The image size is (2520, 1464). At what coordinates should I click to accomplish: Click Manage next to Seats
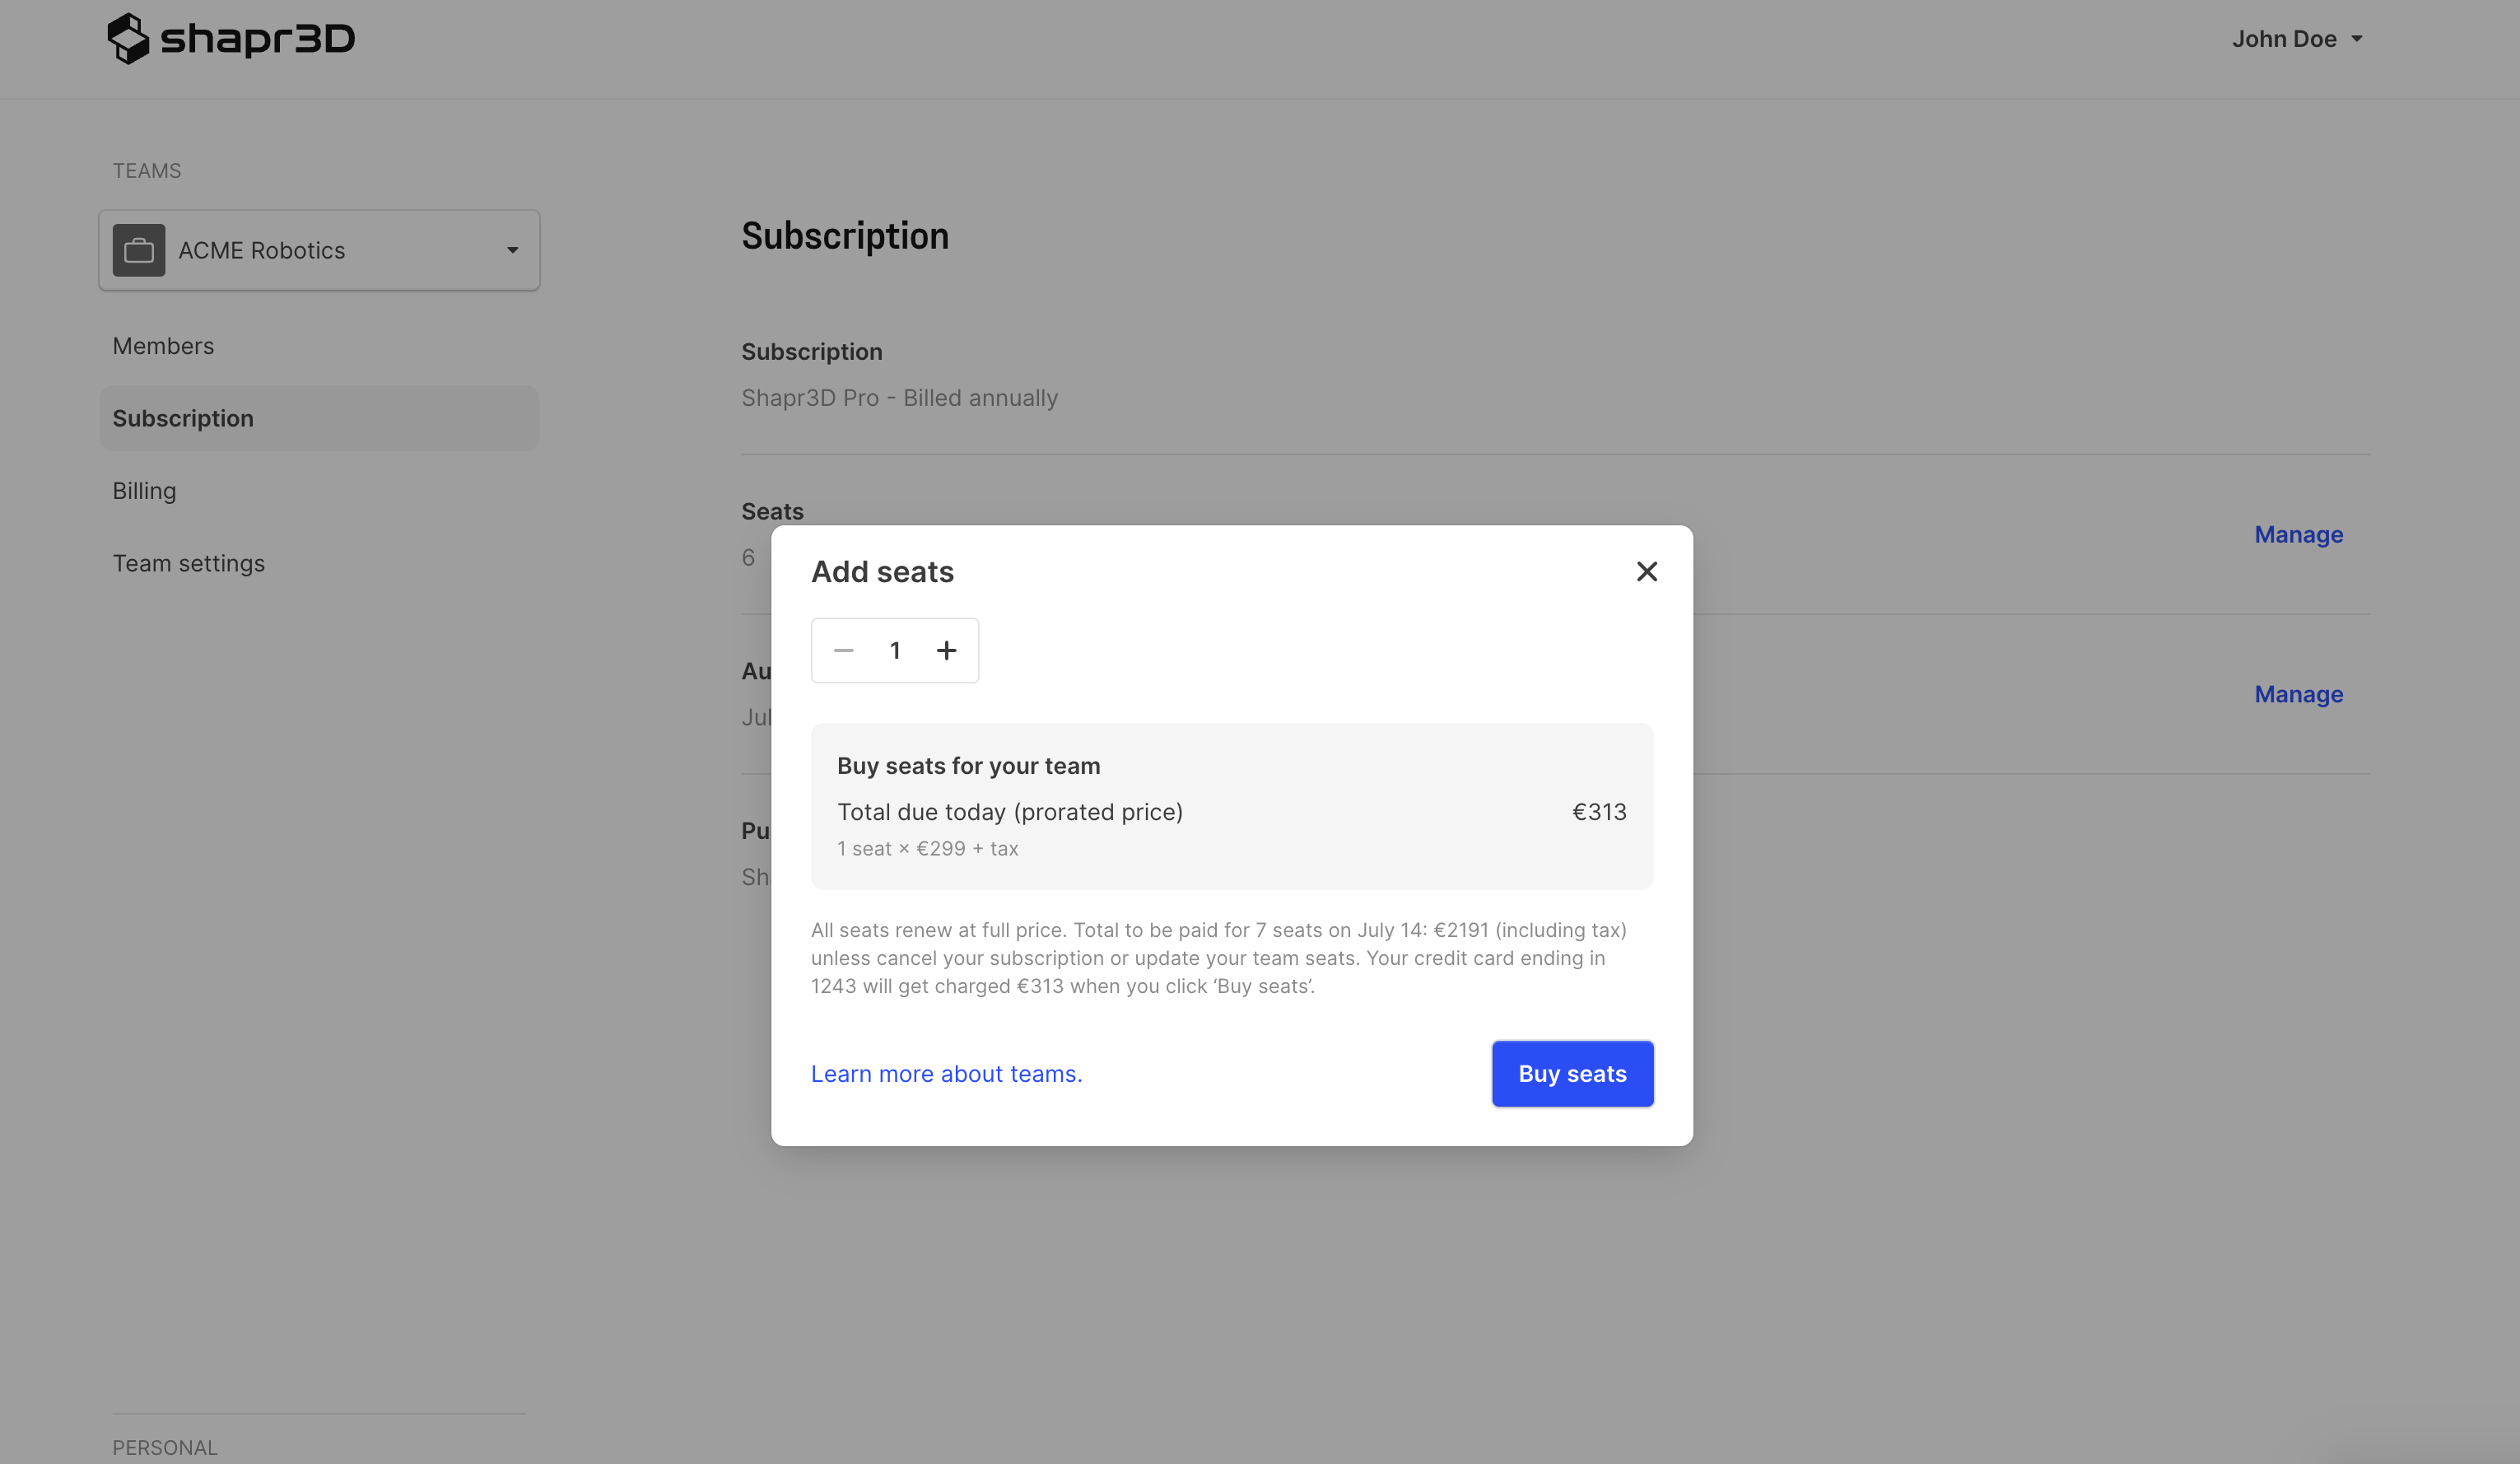[x=2298, y=535]
